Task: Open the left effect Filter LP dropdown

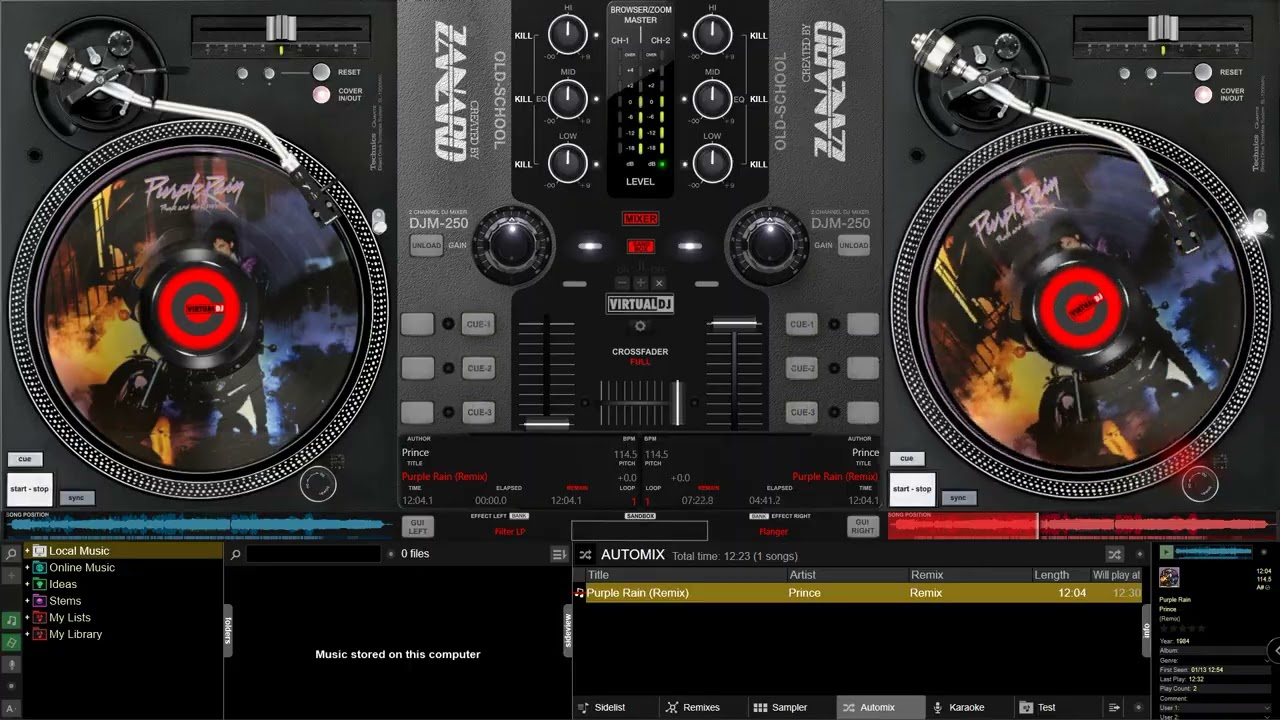Action: [510, 531]
